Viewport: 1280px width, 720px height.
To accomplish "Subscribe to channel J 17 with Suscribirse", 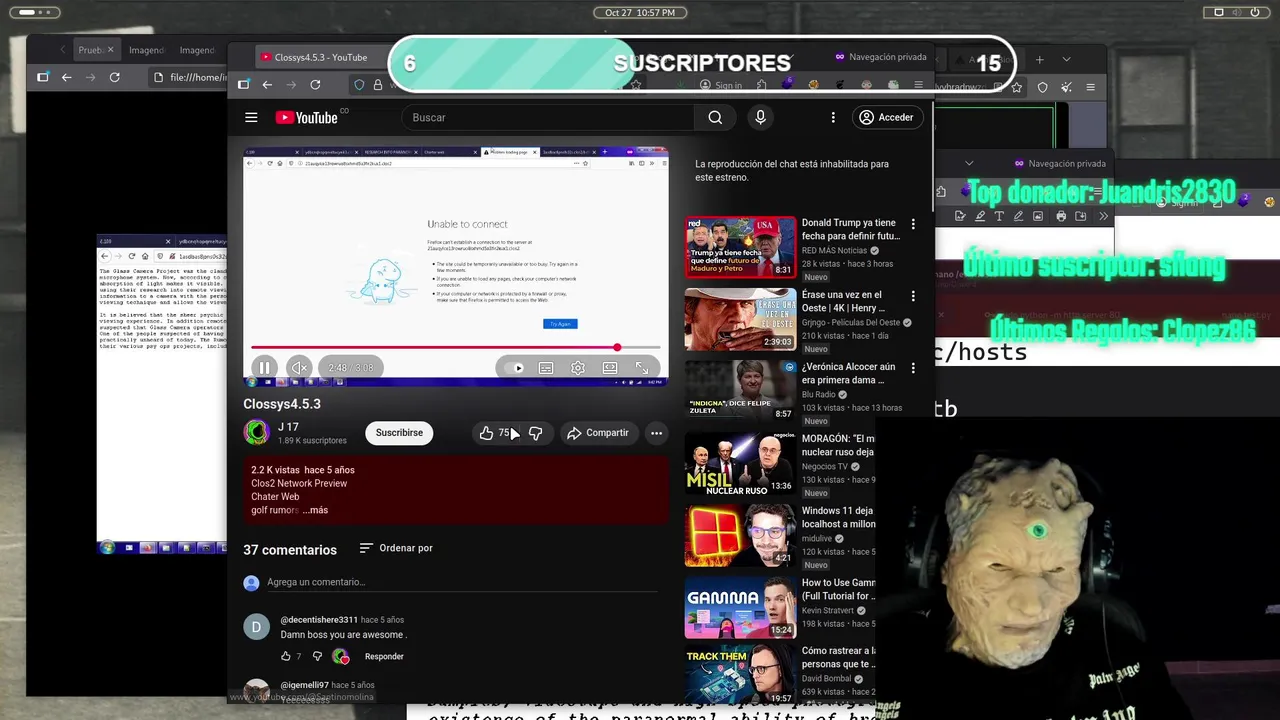I will coord(399,433).
